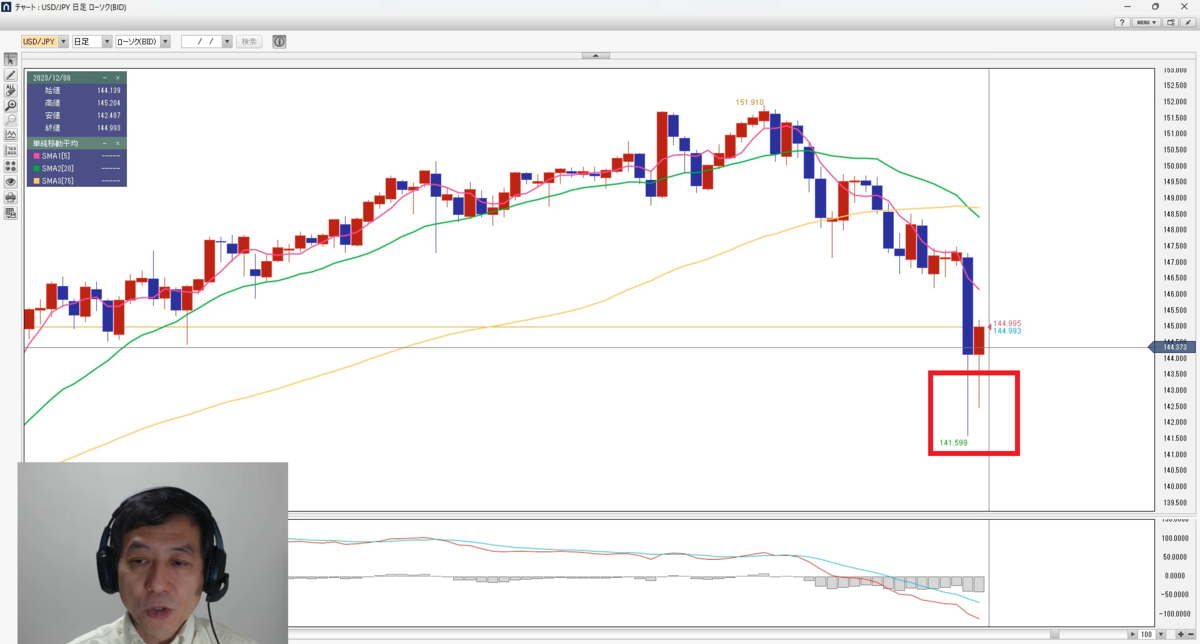Click the erase ALL drawings tool
Viewport: 1200px width, 644px height.
point(10,90)
